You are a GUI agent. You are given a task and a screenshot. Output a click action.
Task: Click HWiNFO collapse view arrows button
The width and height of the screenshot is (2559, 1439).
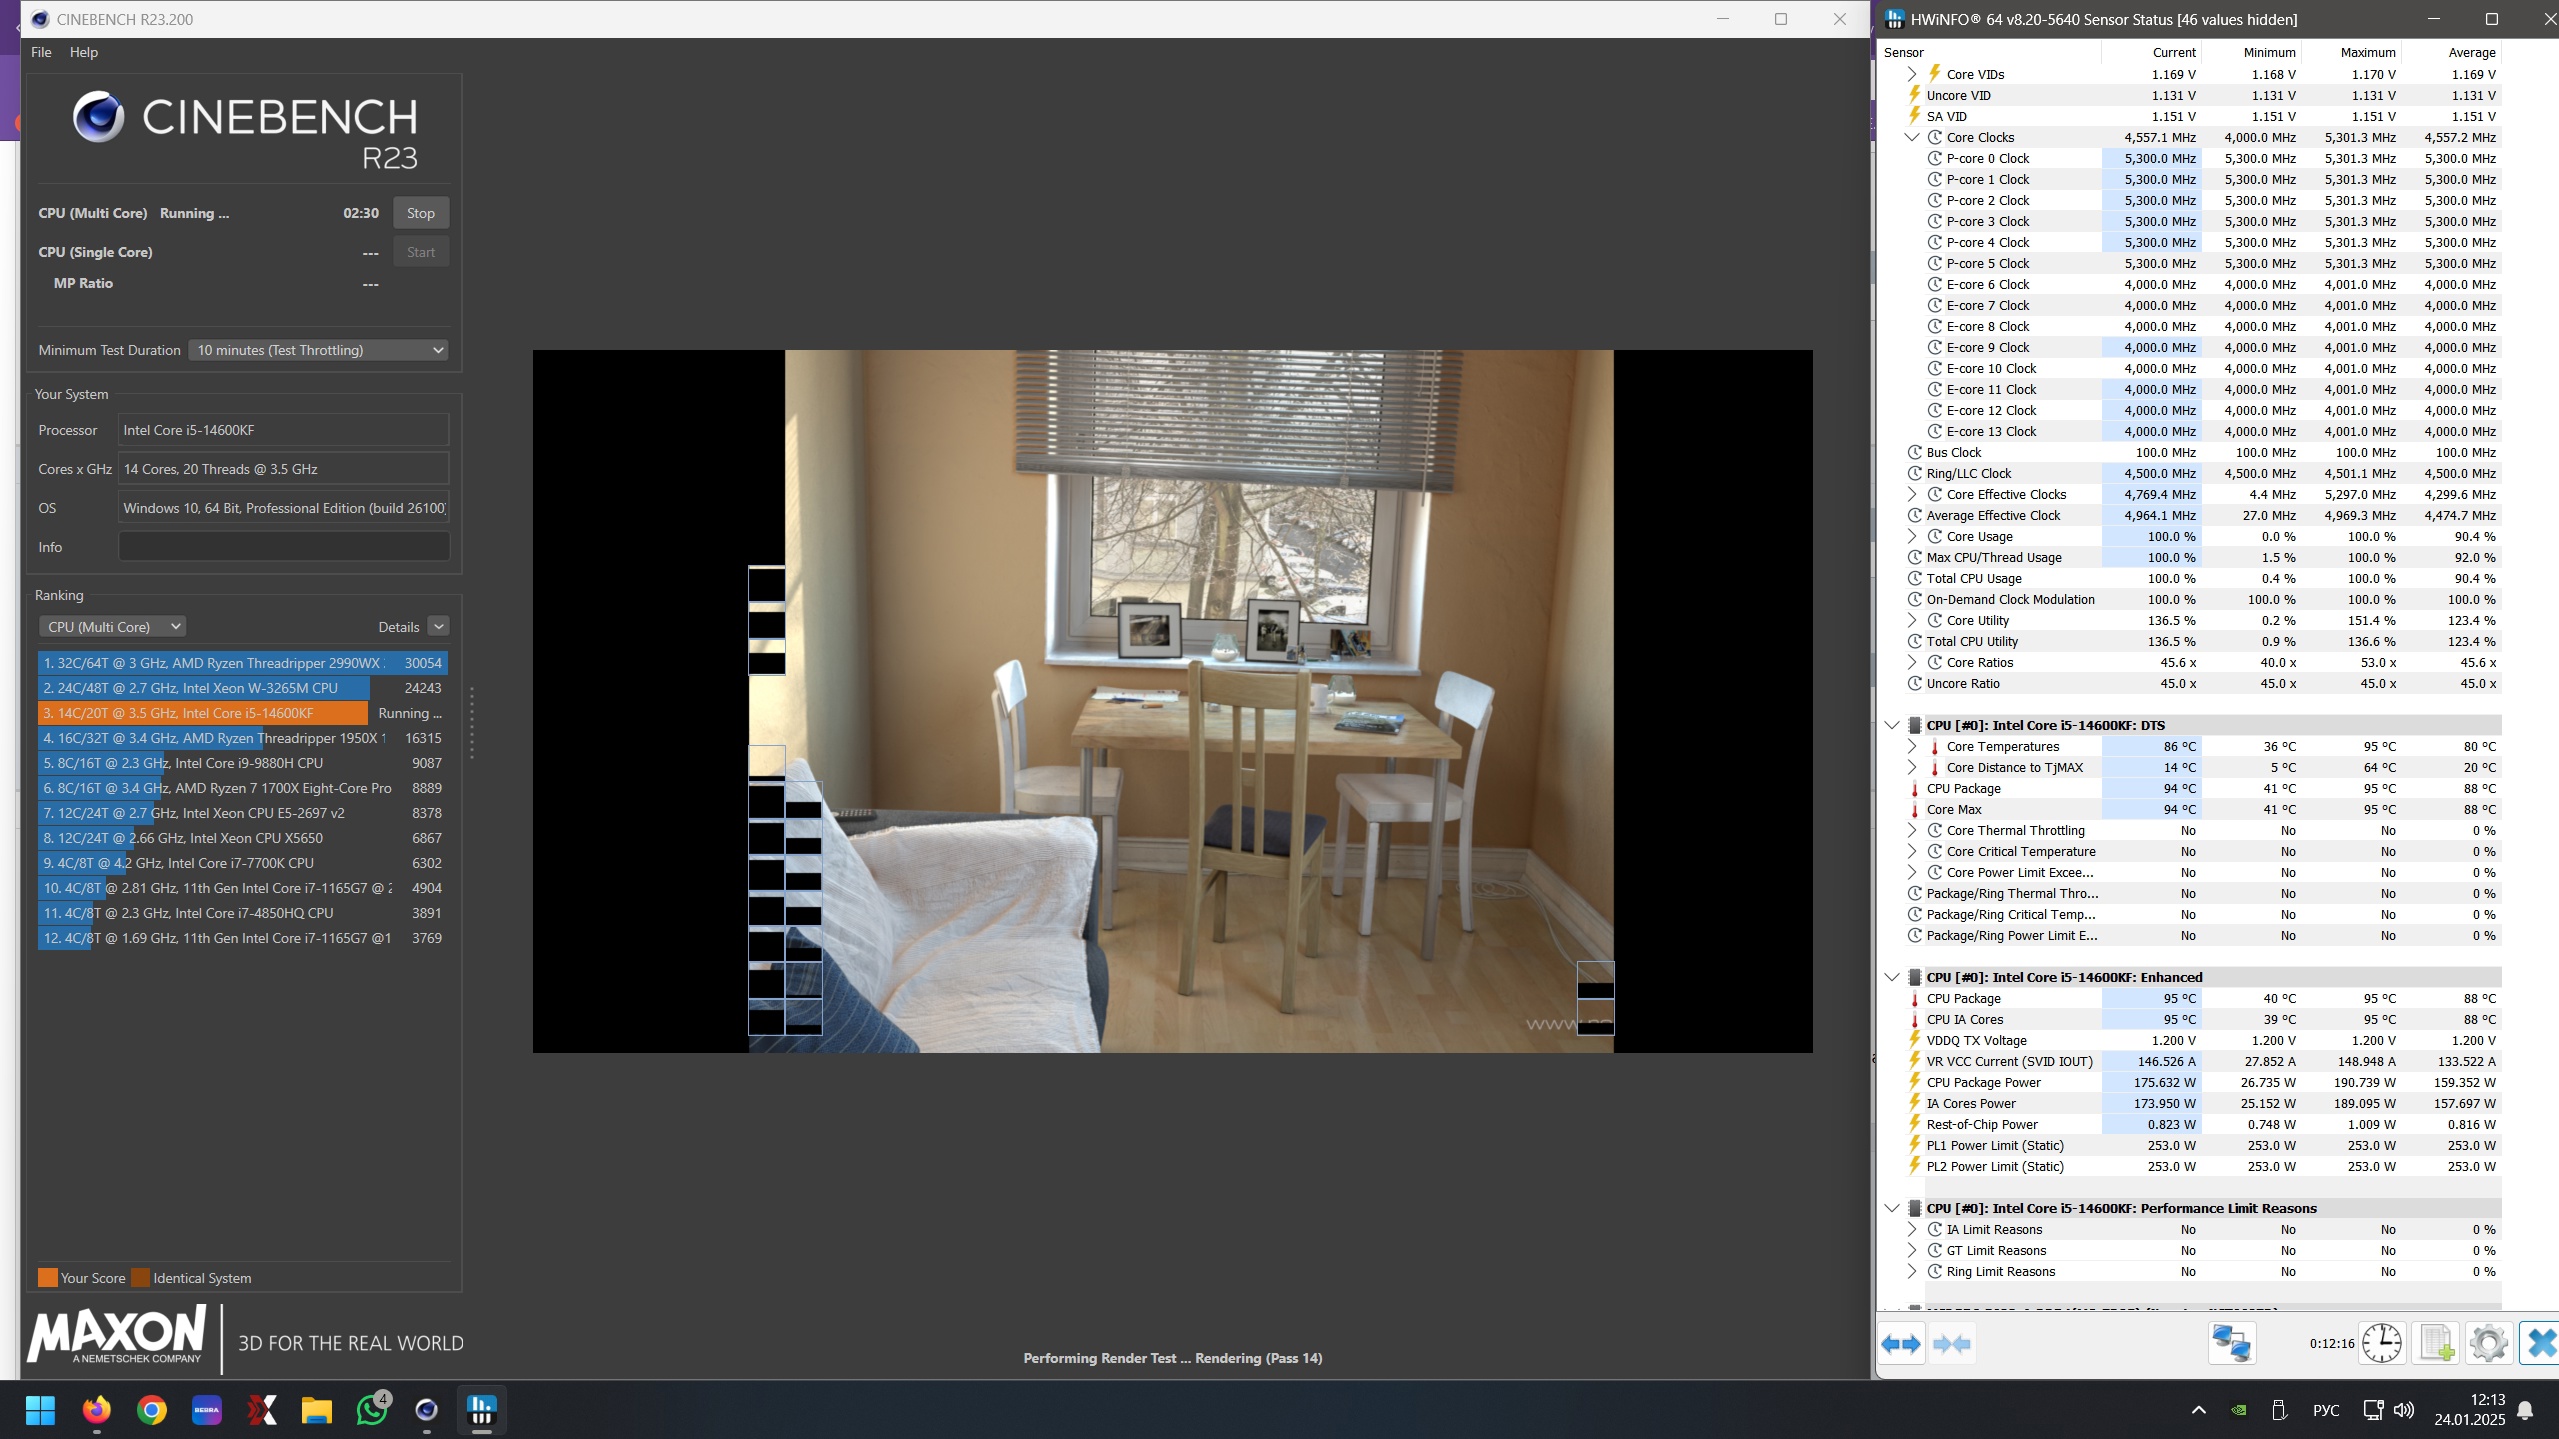click(1951, 1344)
